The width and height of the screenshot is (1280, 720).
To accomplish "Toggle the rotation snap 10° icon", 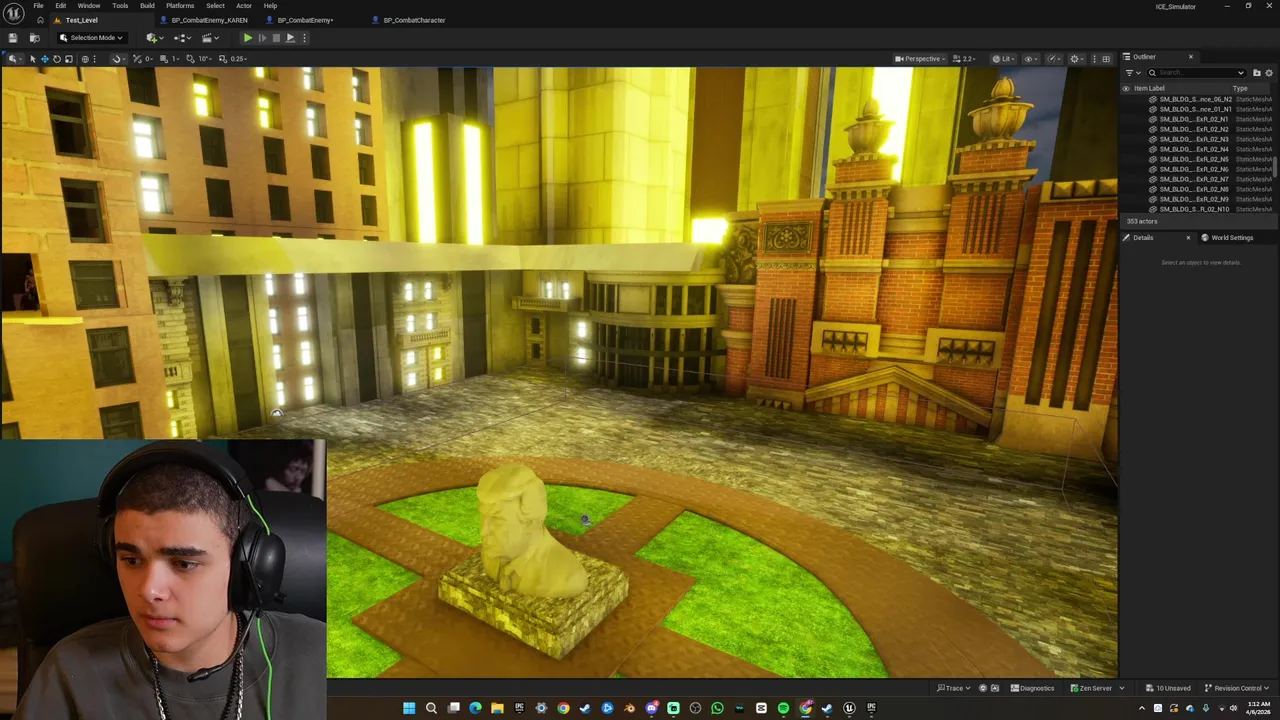I will (x=190, y=59).
